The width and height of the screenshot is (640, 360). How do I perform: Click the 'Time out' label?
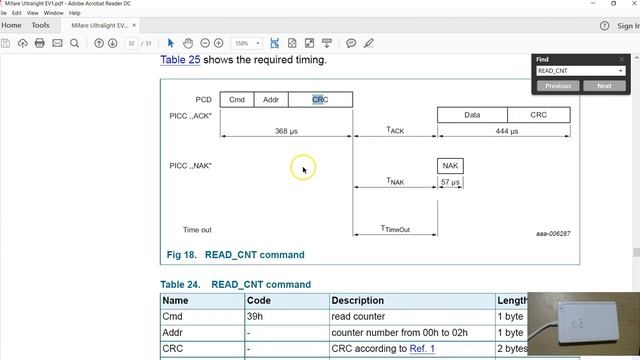[197, 230]
